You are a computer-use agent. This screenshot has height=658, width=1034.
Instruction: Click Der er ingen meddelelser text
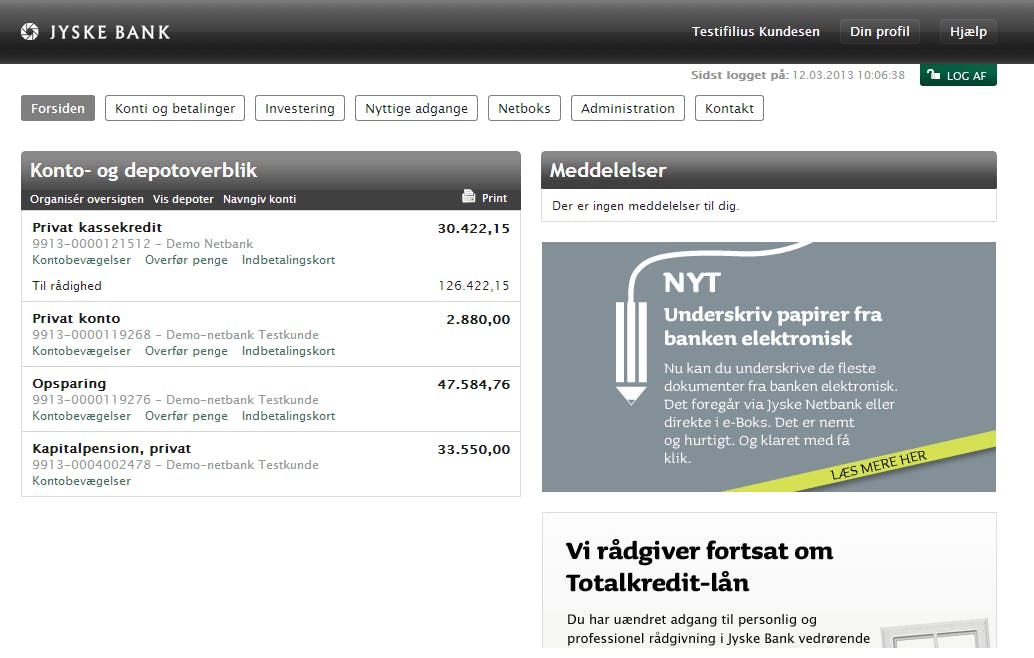pyautogui.click(x=646, y=206)
